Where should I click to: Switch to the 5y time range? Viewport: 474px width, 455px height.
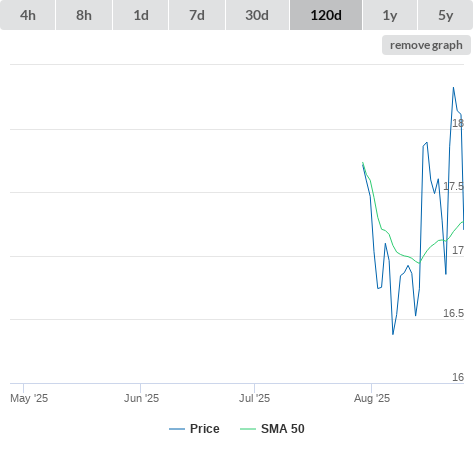446,15
